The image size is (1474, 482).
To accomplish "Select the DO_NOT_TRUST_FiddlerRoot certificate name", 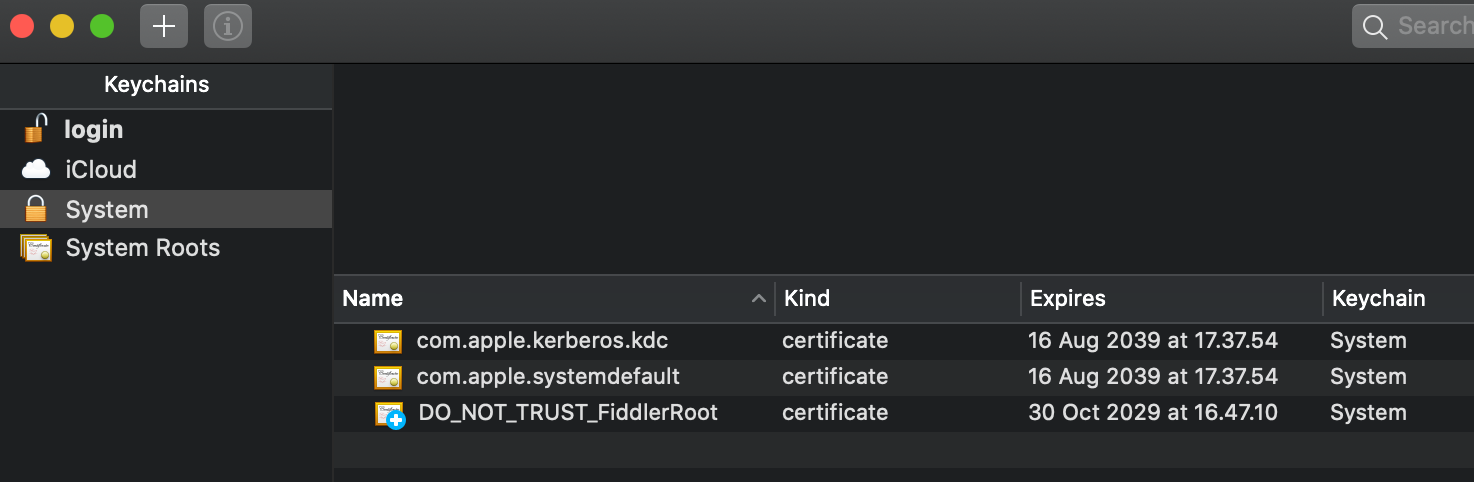I will pyautogui.click(x=568, y=413).
